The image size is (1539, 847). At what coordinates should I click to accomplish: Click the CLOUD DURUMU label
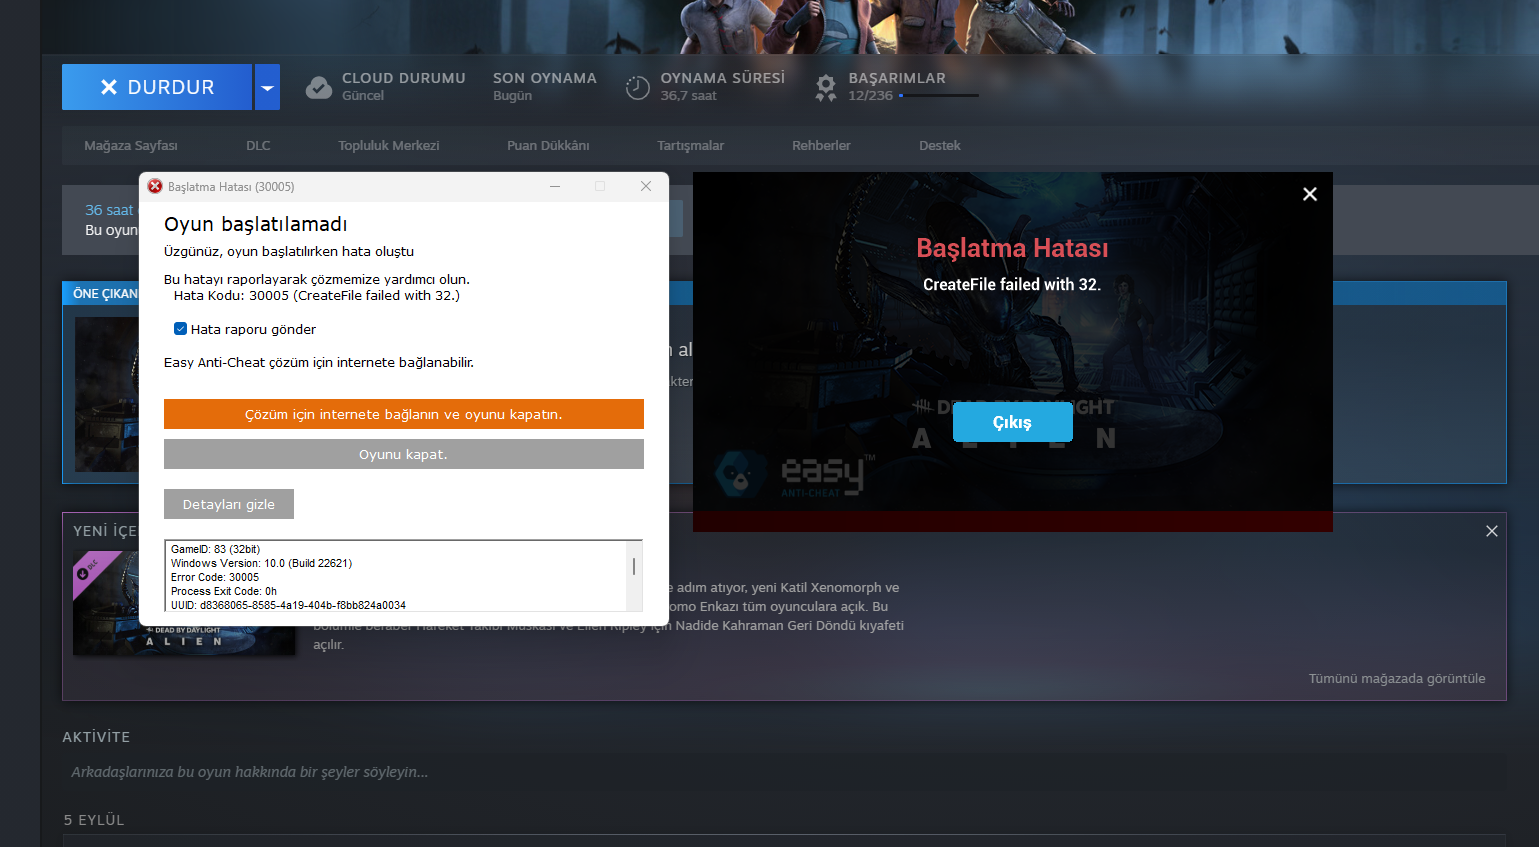404,78
